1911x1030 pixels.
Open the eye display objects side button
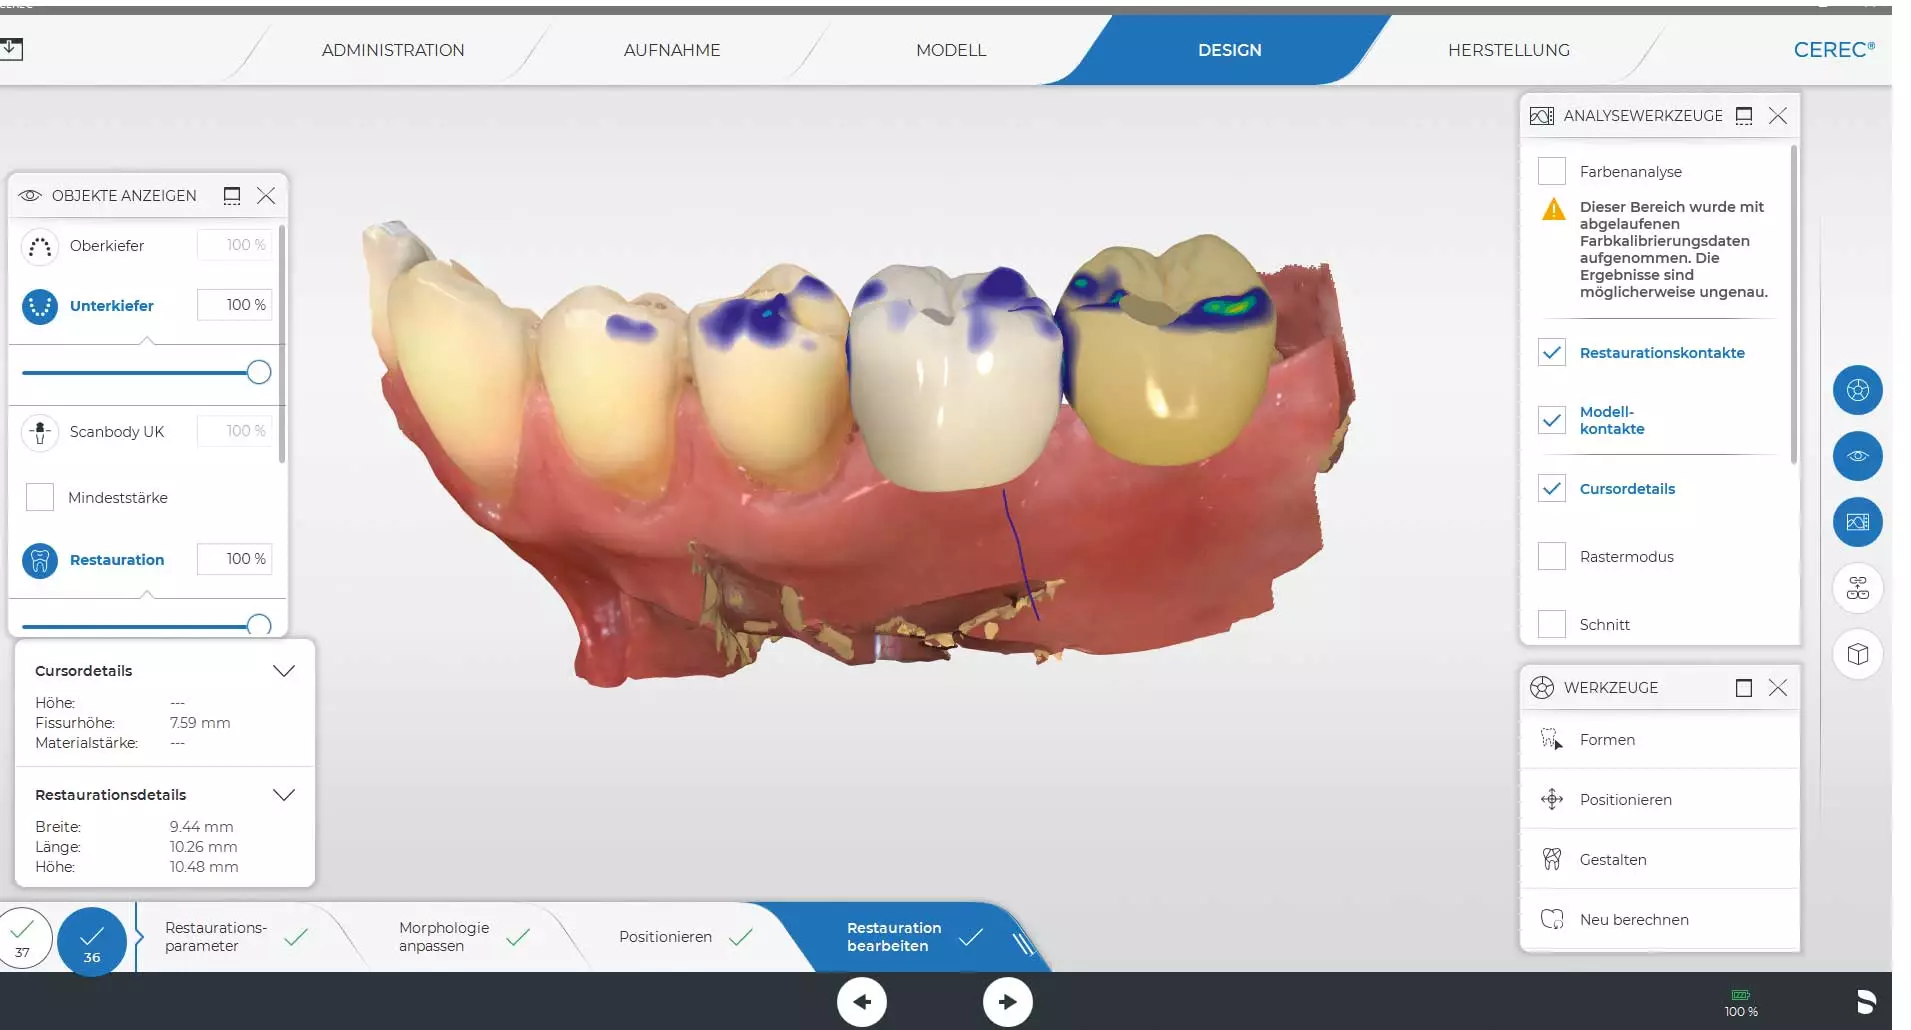tap(1857, 456)
